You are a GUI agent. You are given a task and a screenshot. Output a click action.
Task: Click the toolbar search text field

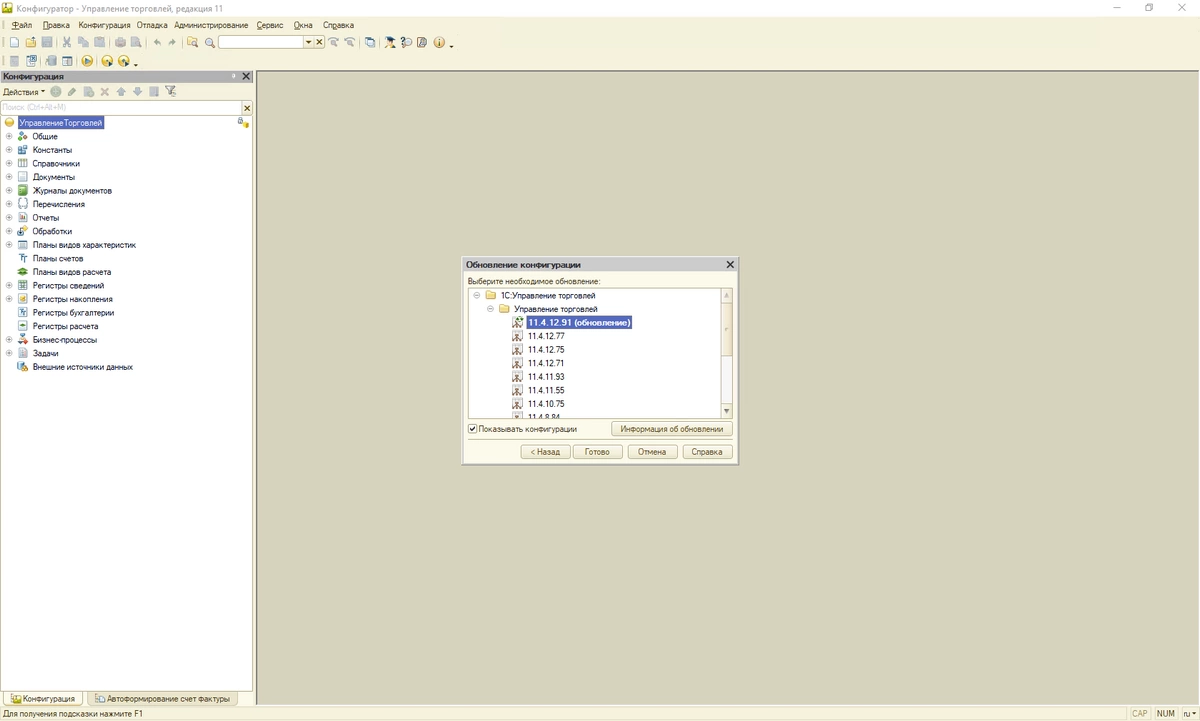click(x=261, y=42)
